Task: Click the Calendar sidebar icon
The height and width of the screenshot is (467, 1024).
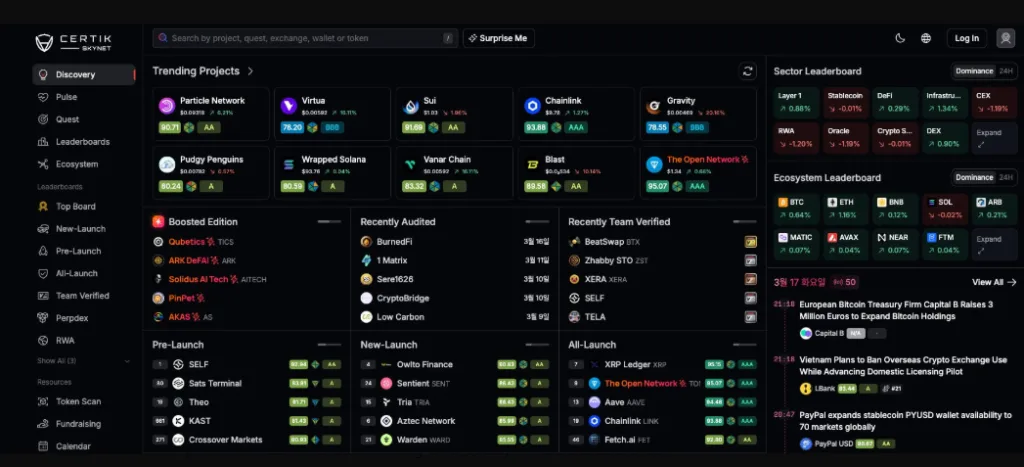Action: tap(43, 446)
